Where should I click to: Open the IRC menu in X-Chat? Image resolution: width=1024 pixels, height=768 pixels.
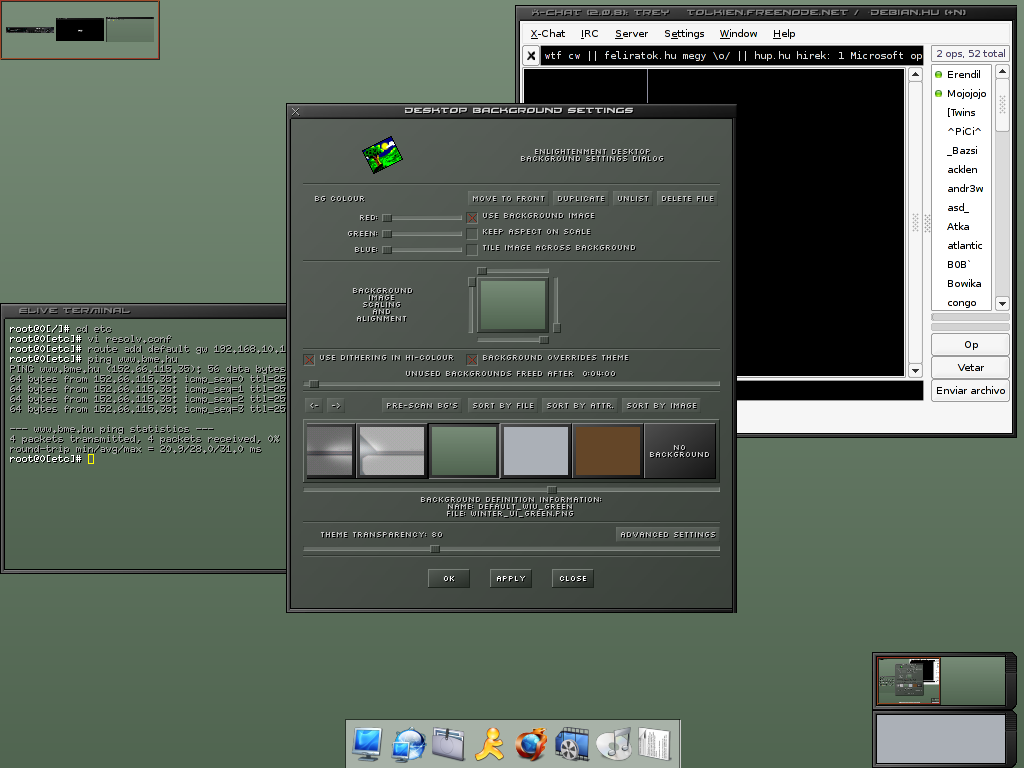(589, 33)
